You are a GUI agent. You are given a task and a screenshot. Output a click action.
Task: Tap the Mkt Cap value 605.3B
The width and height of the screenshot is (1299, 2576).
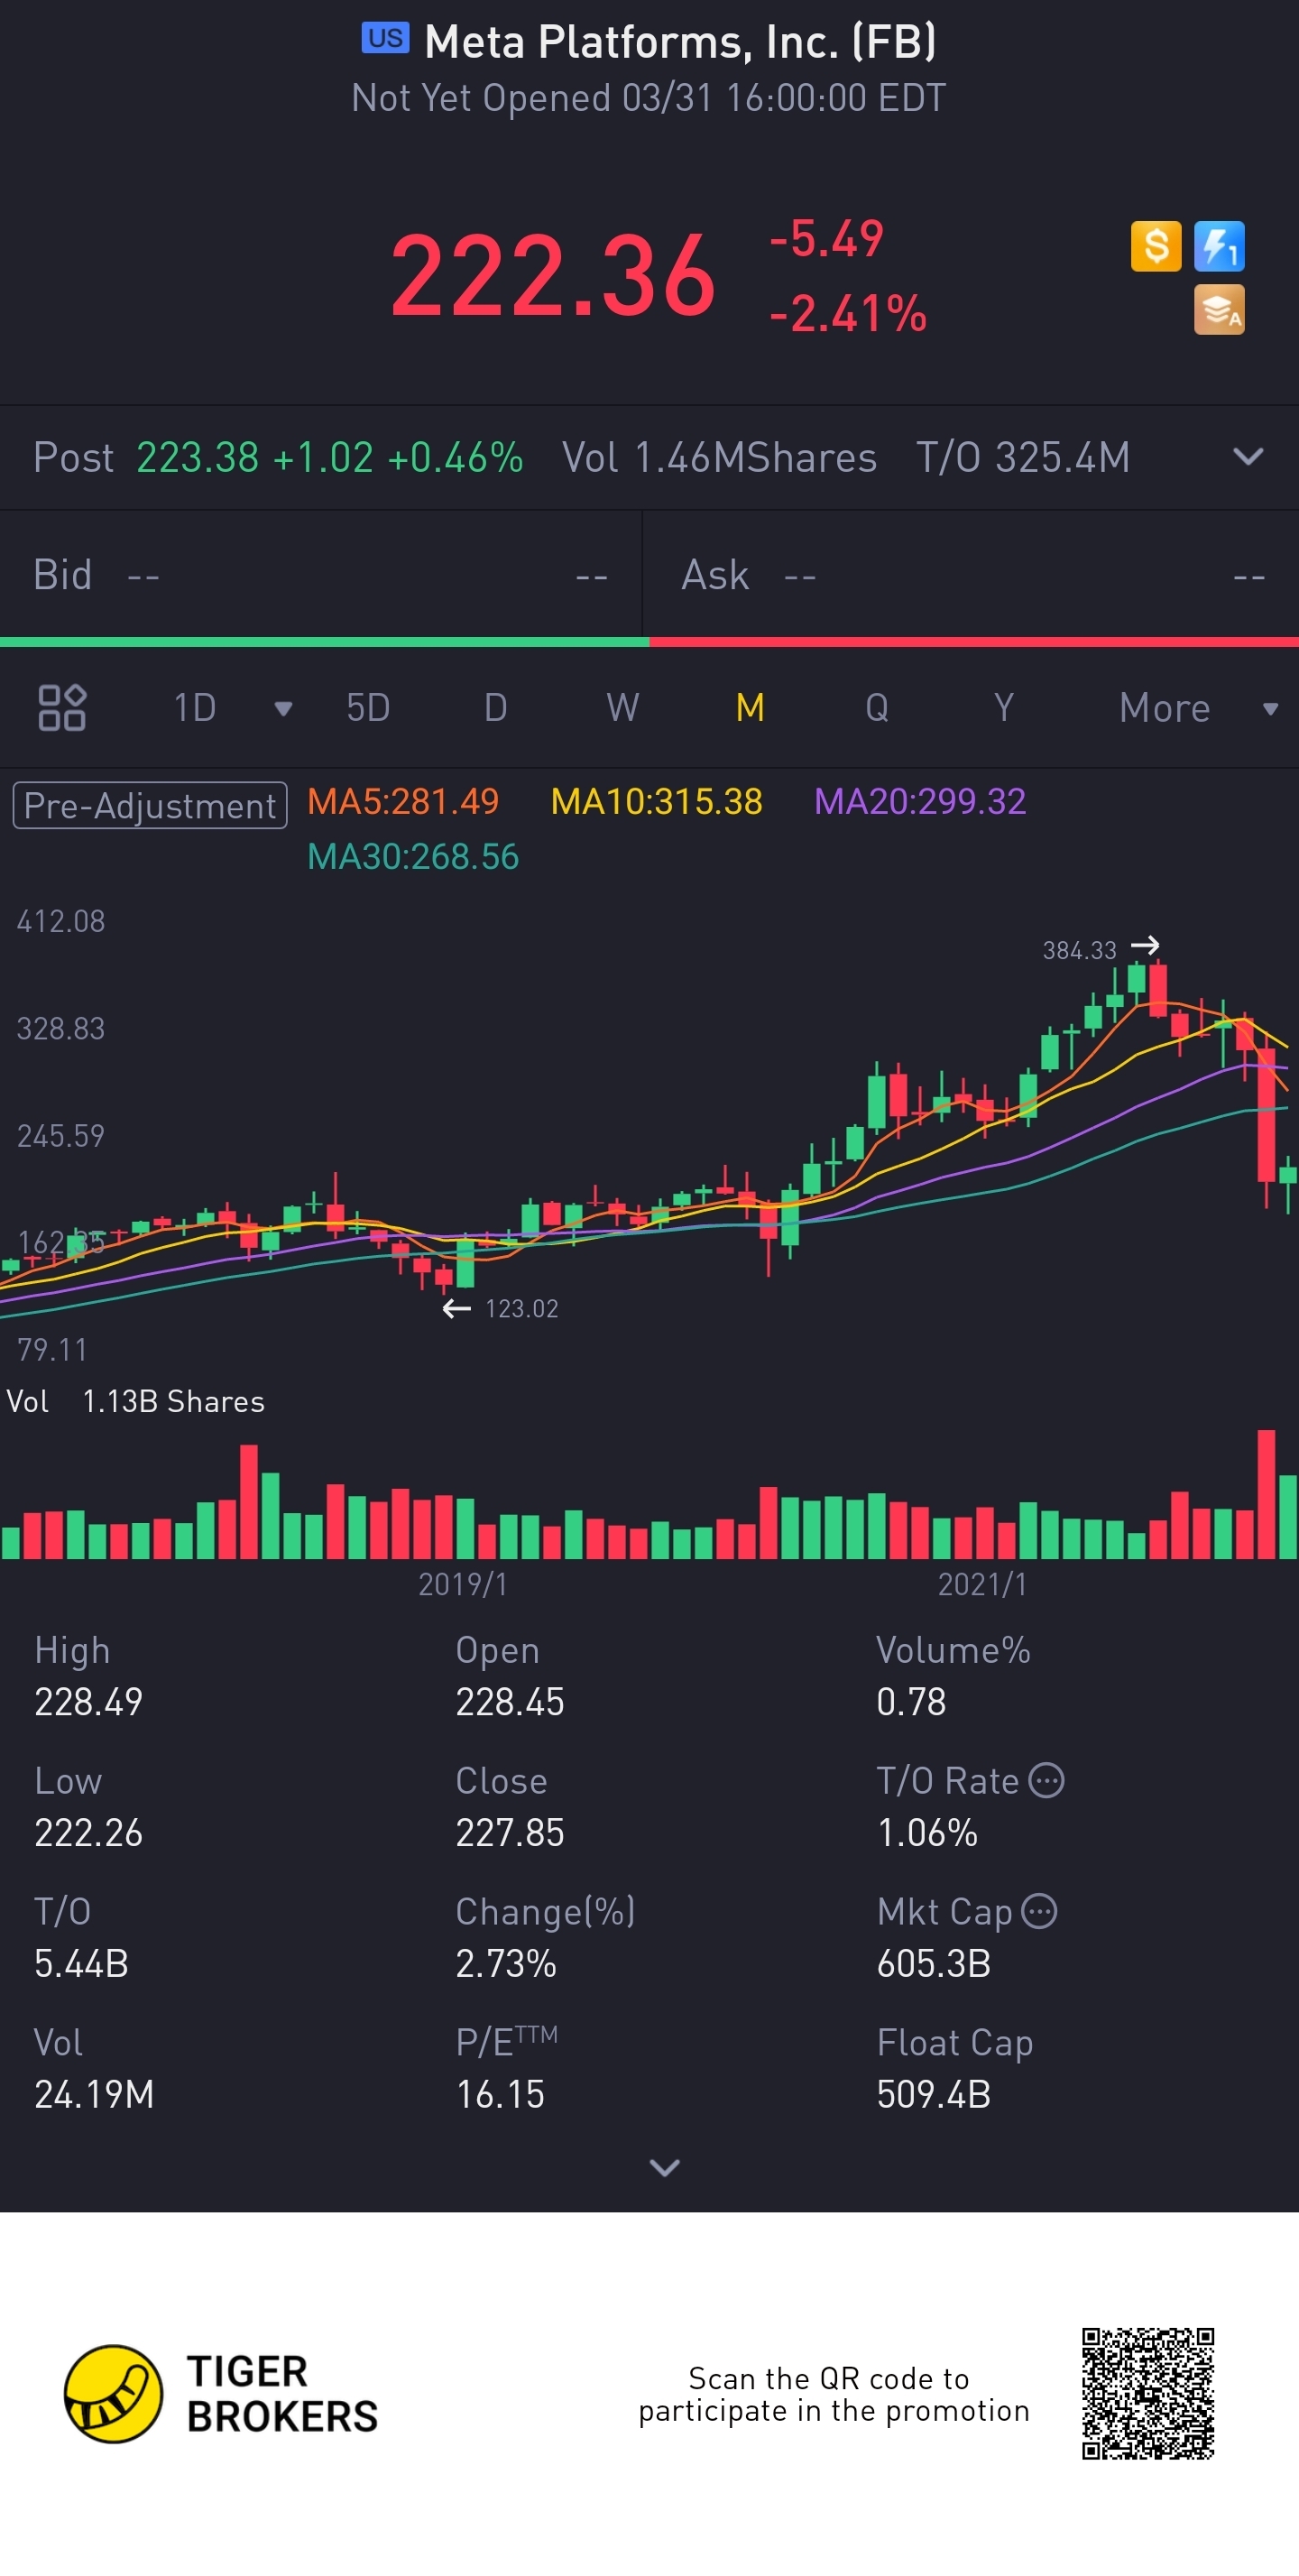click(934, 1964)
